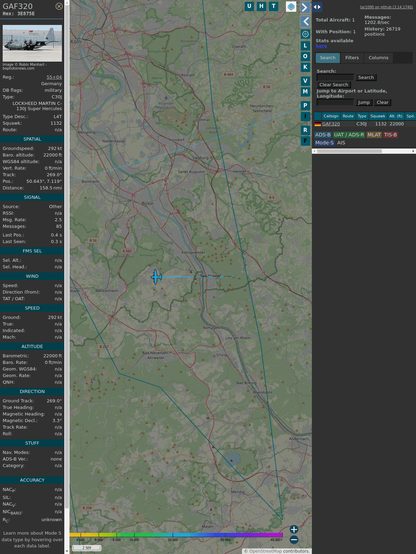Expand sidebar with right chevron button
The image size is (416, 554).
305,7
